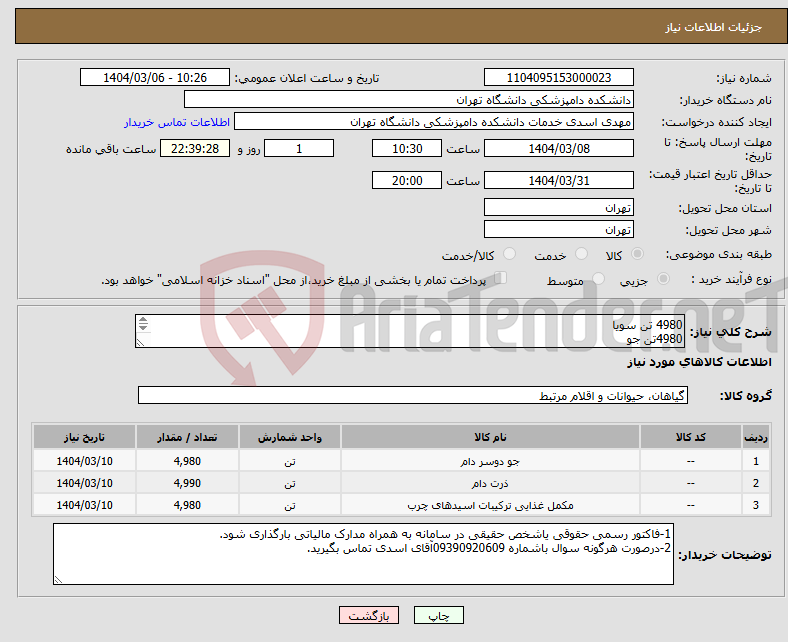Click the resize grip of توضیحات خریدار box
This screenshot has height=642, width=788.
[58, 579]
